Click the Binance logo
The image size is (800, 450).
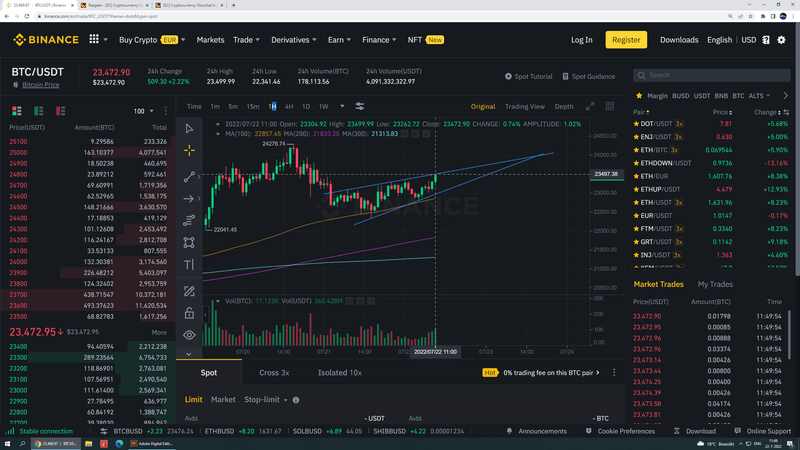click(46, 39)
